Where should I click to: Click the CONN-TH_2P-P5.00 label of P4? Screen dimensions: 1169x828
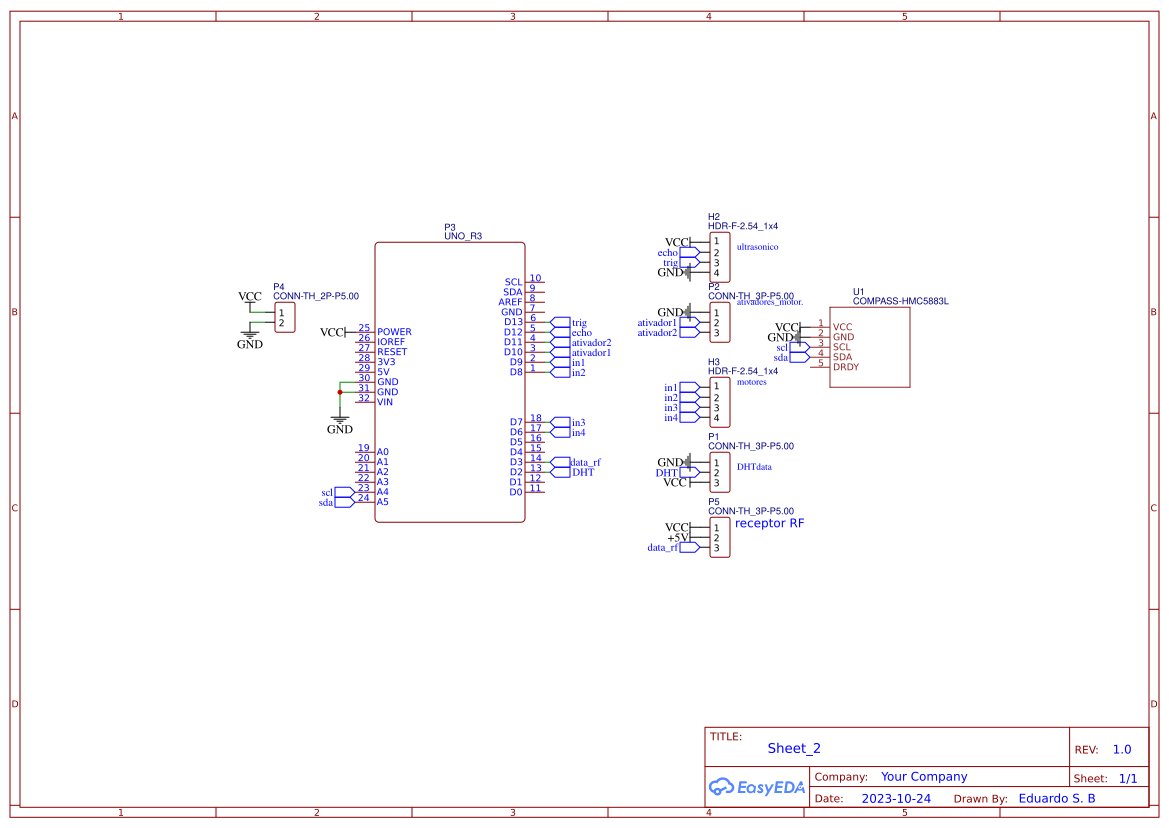pos(315,296)
